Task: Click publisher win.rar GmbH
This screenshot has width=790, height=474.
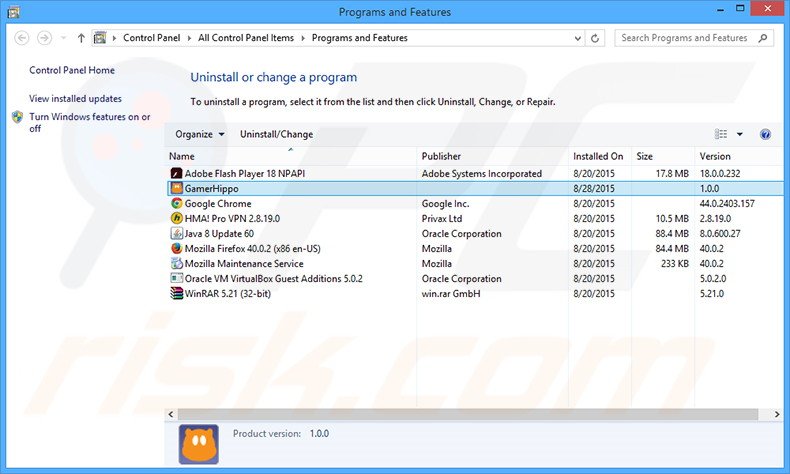Action: pos(451,294)
